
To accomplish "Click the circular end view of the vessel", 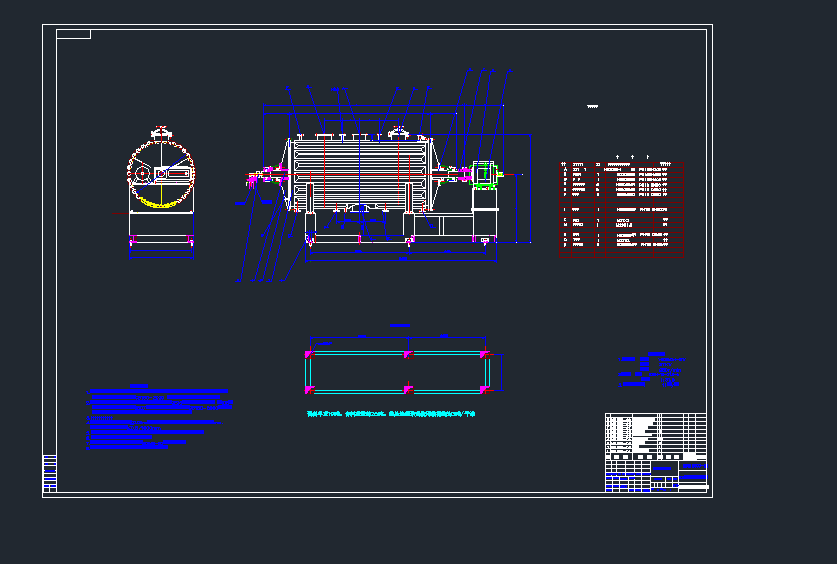I will (x=160, y=174).
